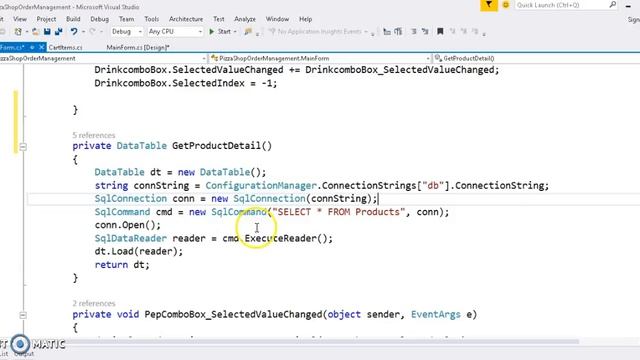This screenshot has width=640, height=360.
Task: Open the Architecture menu
Action: (186, 19)
